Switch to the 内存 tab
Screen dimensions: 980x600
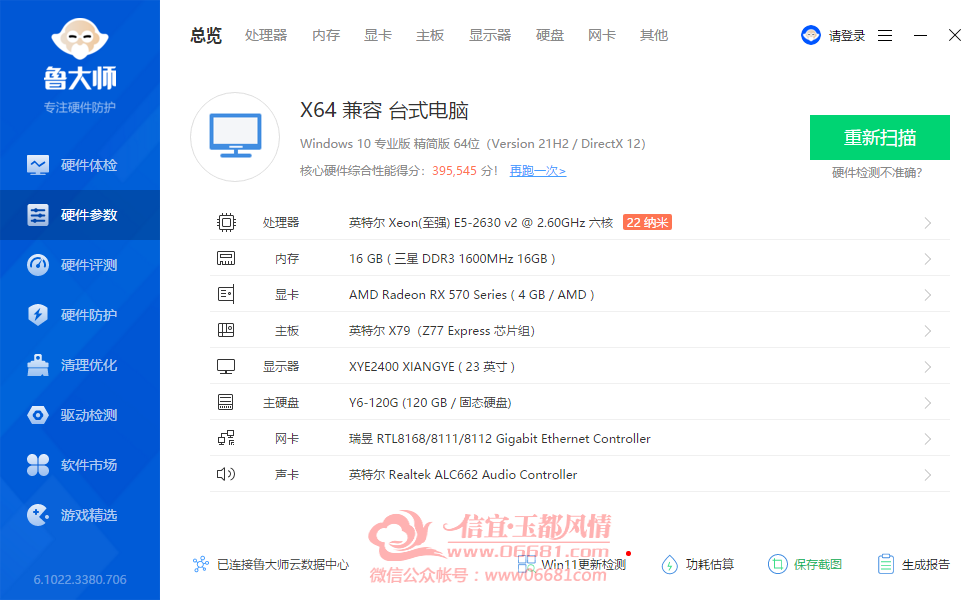(x=326, y=36)
